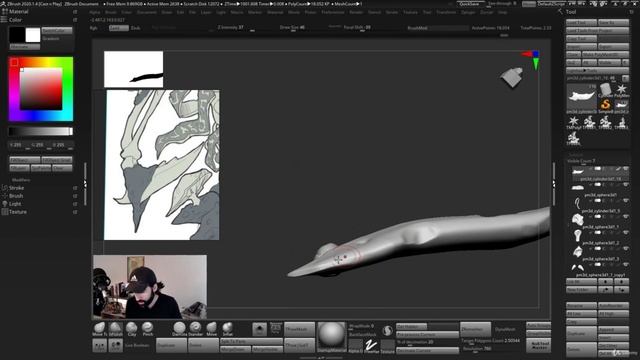Select the Move Topological brush

[100, 329]
